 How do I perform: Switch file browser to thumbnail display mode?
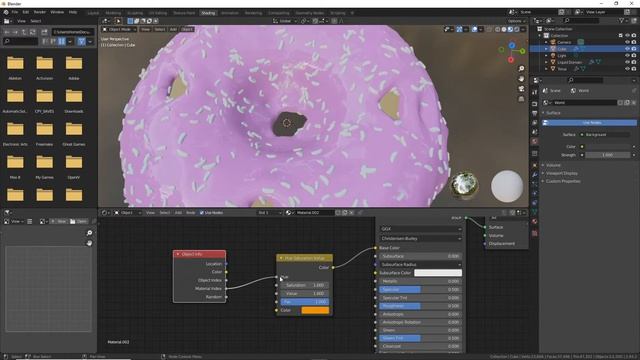click(62, 41)
